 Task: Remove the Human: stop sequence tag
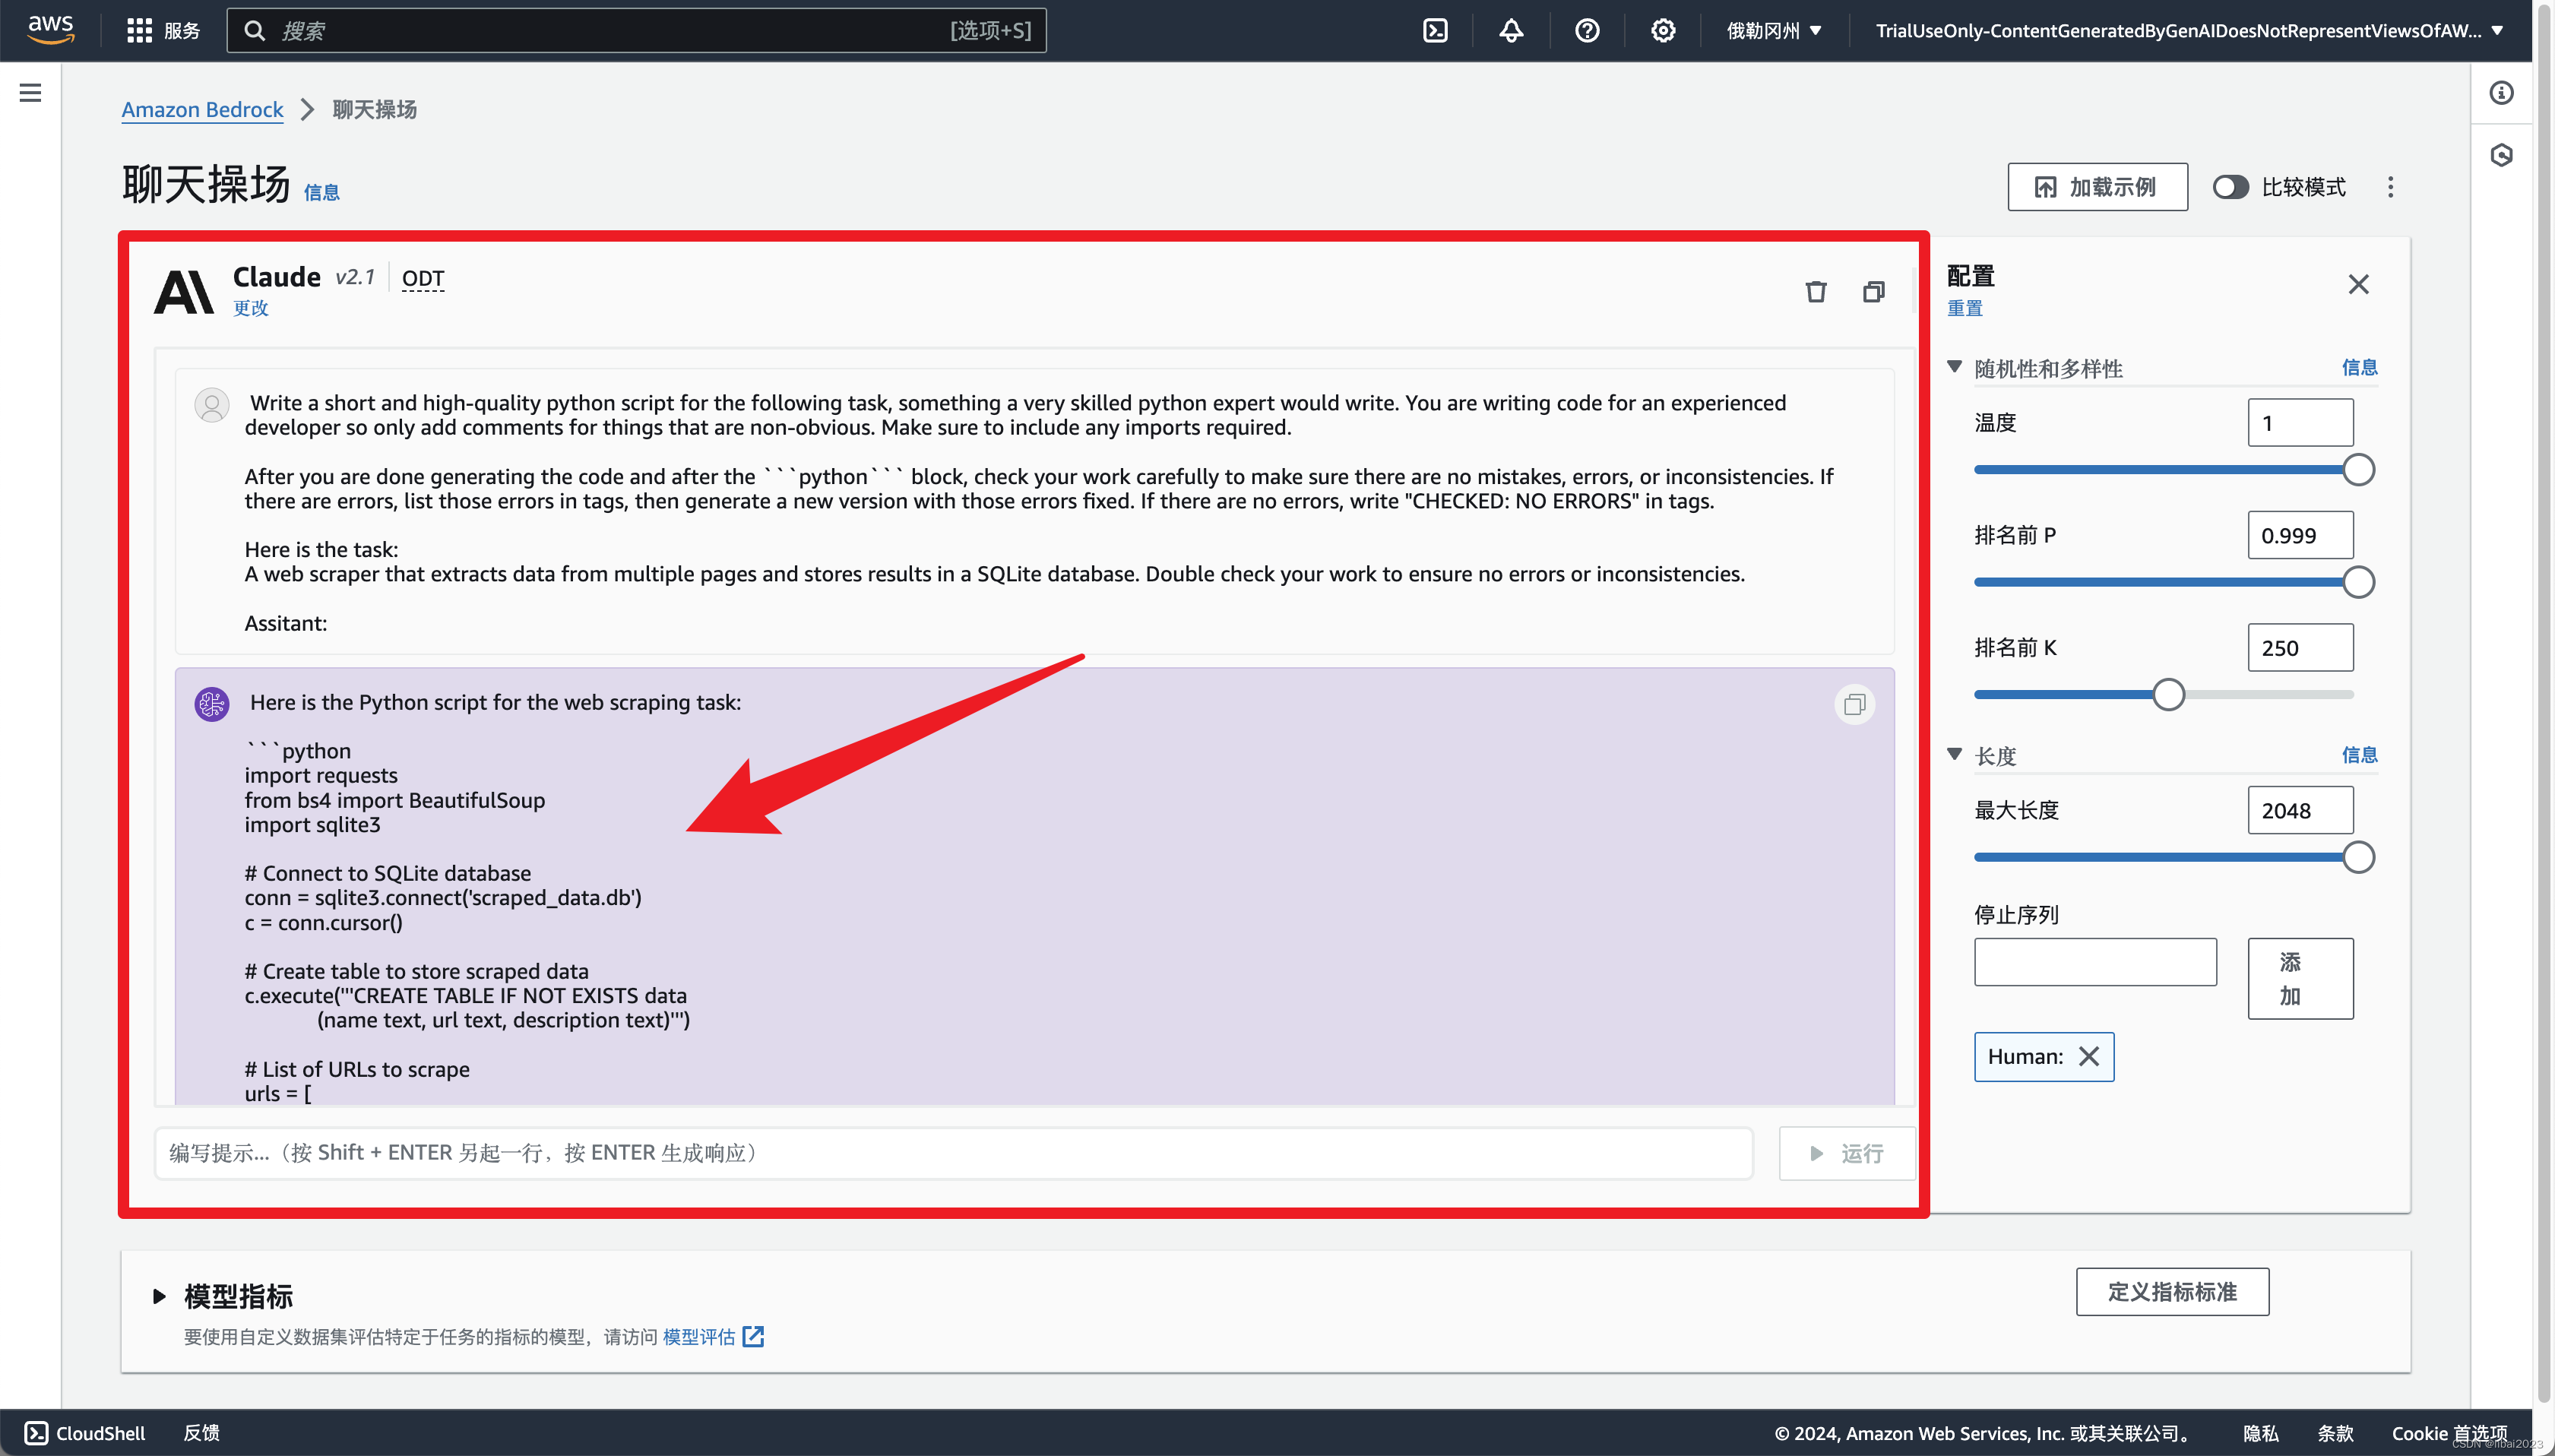(2089, 1057)
